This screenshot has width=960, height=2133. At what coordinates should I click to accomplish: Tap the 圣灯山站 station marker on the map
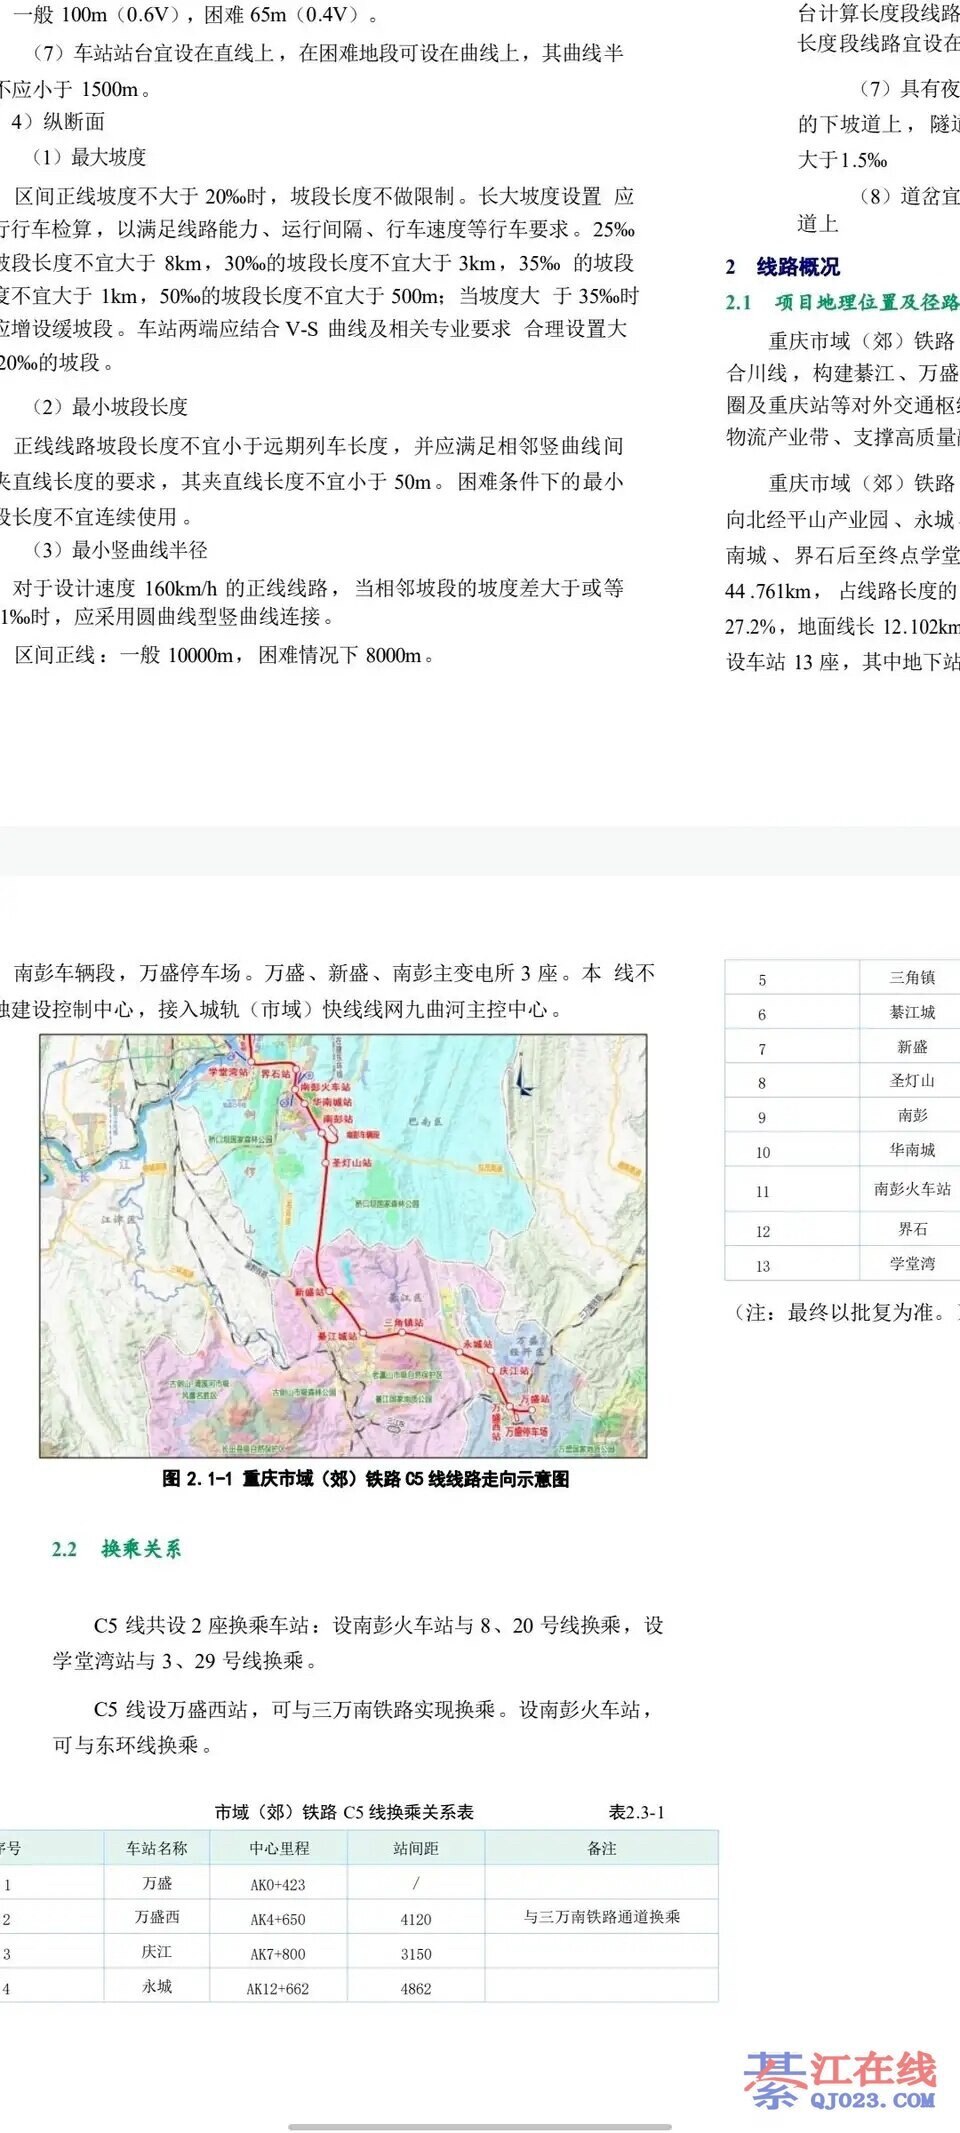[326, 1163]
